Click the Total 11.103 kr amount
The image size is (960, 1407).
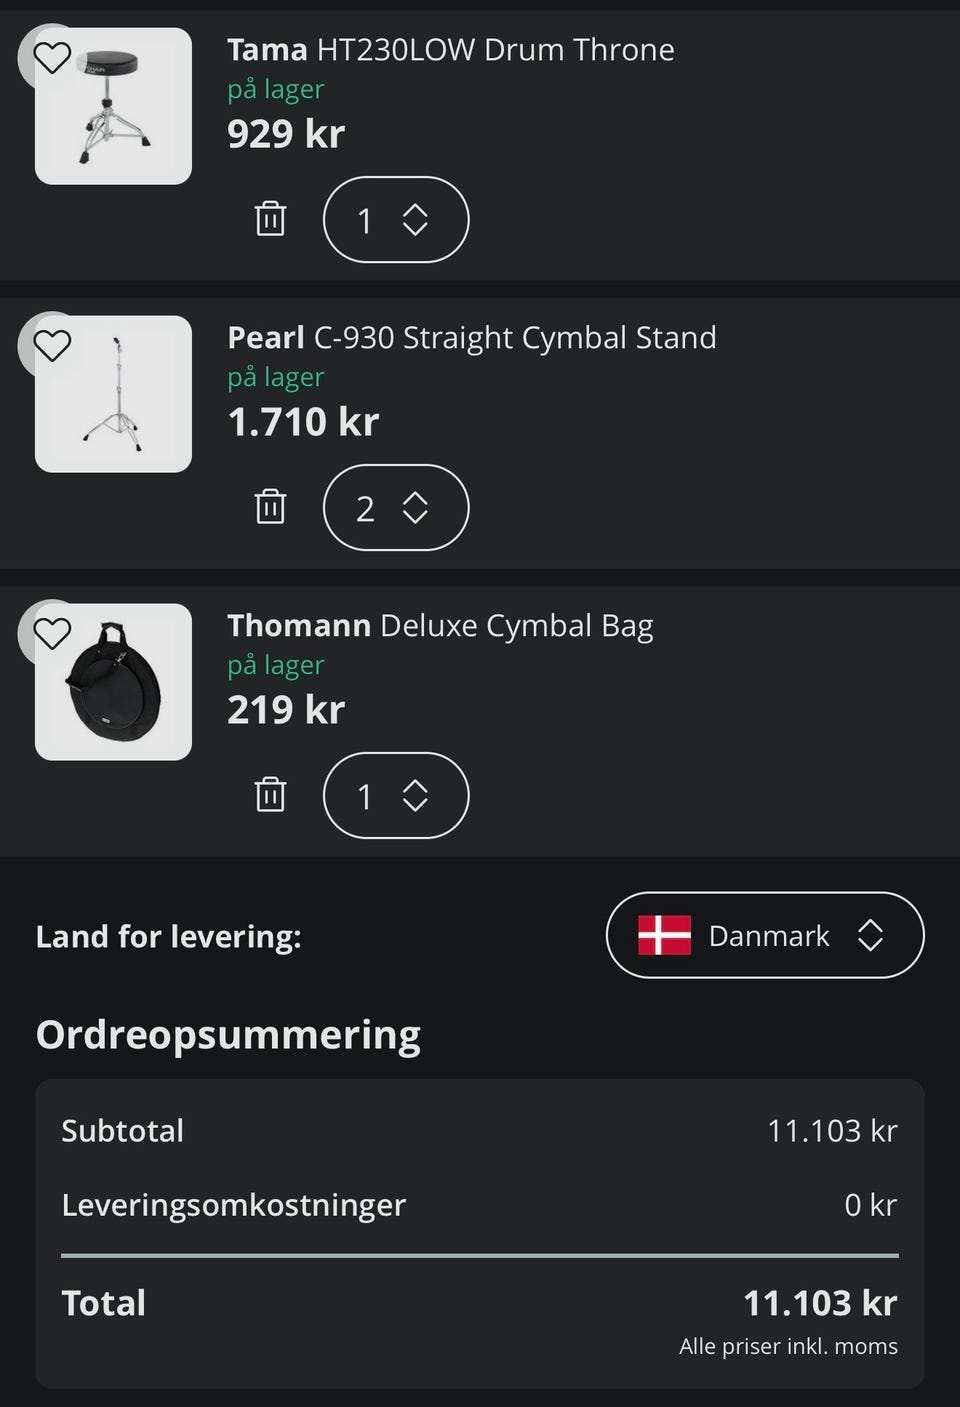820,1303
